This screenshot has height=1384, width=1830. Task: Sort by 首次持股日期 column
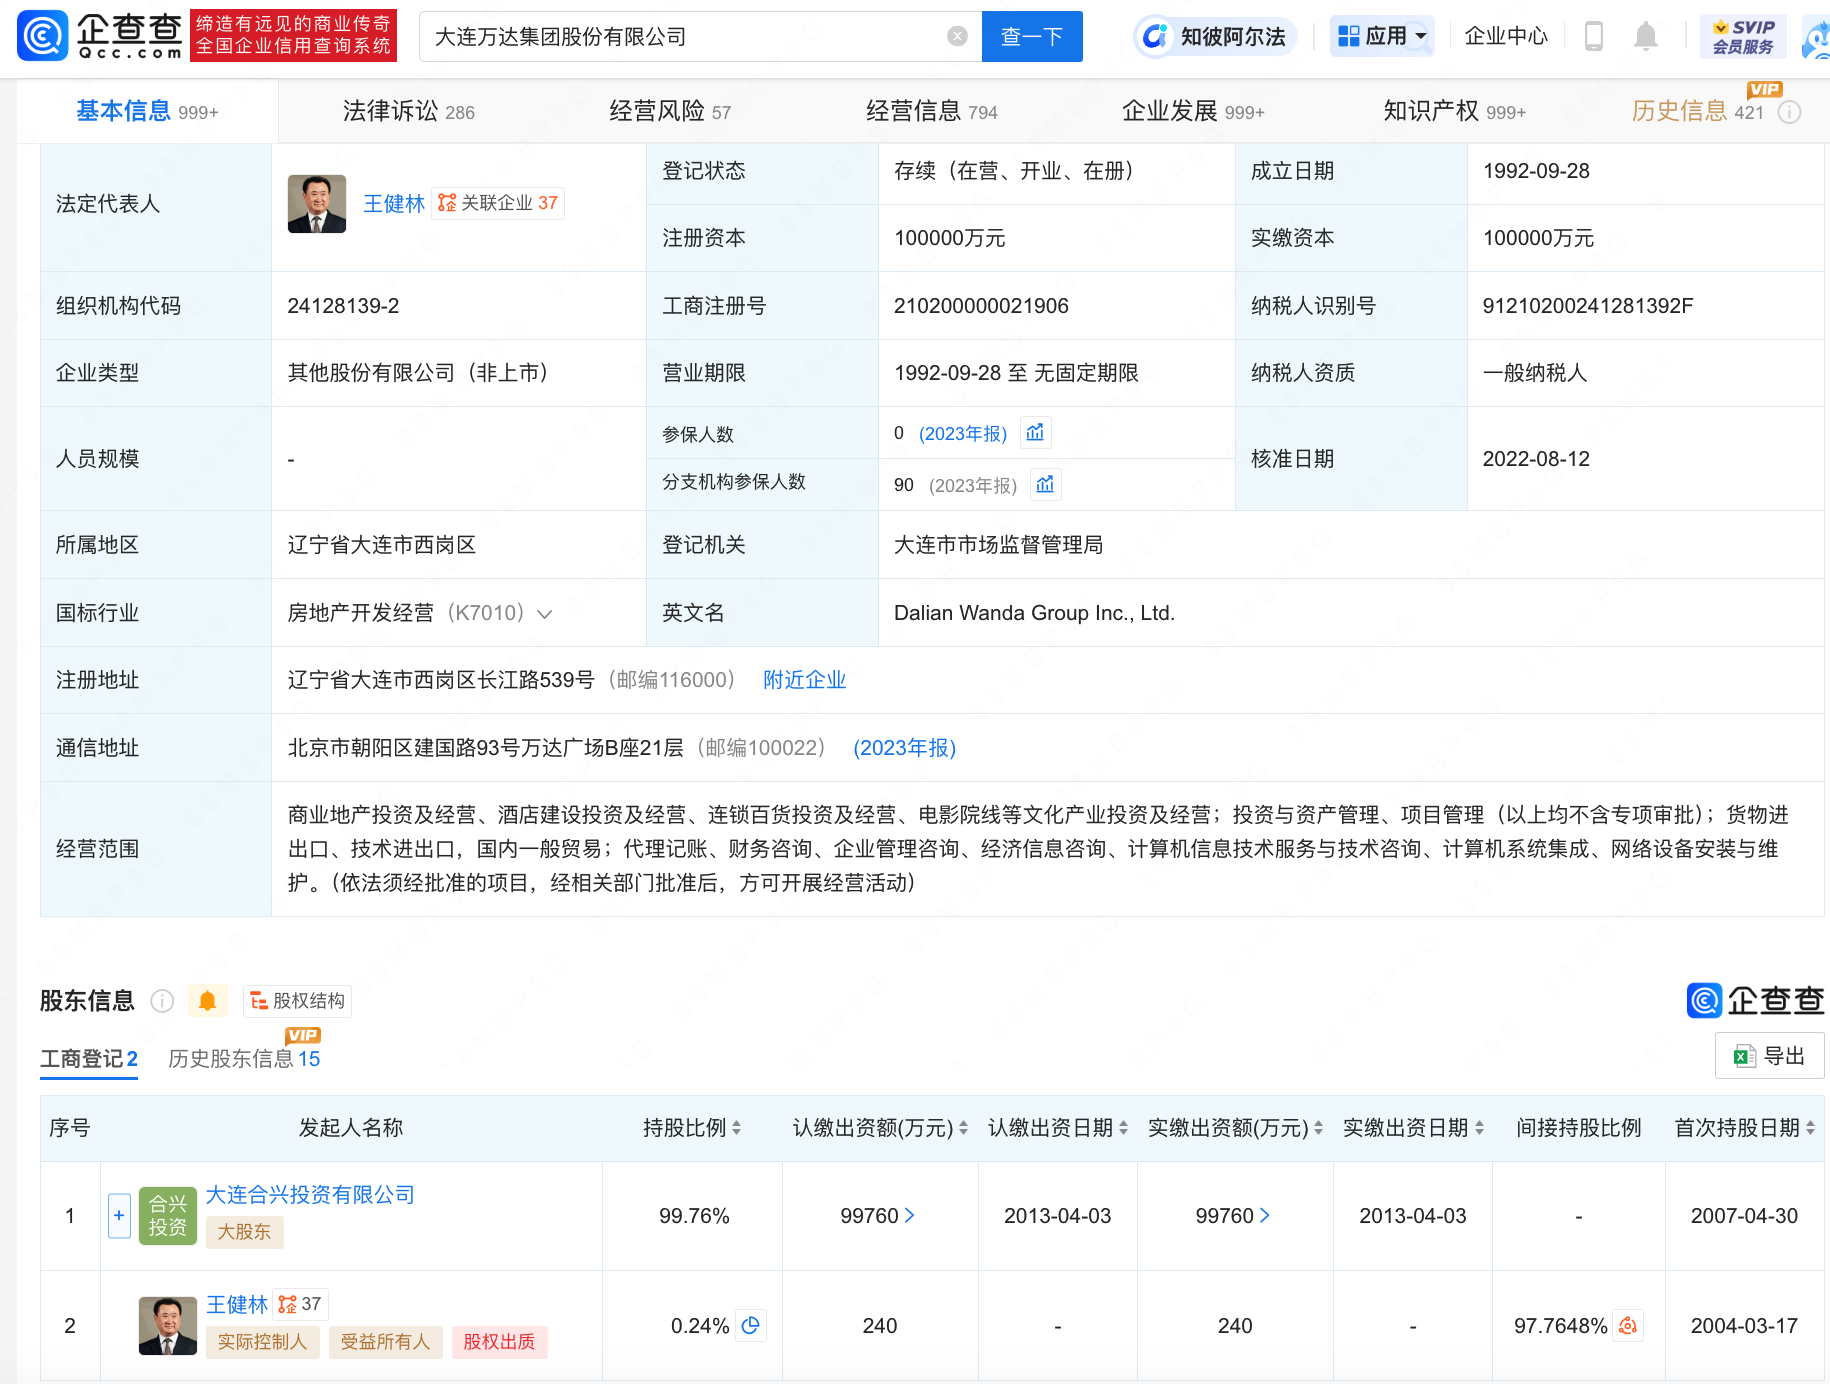pyautogui.click(x=1810, y=1128)
